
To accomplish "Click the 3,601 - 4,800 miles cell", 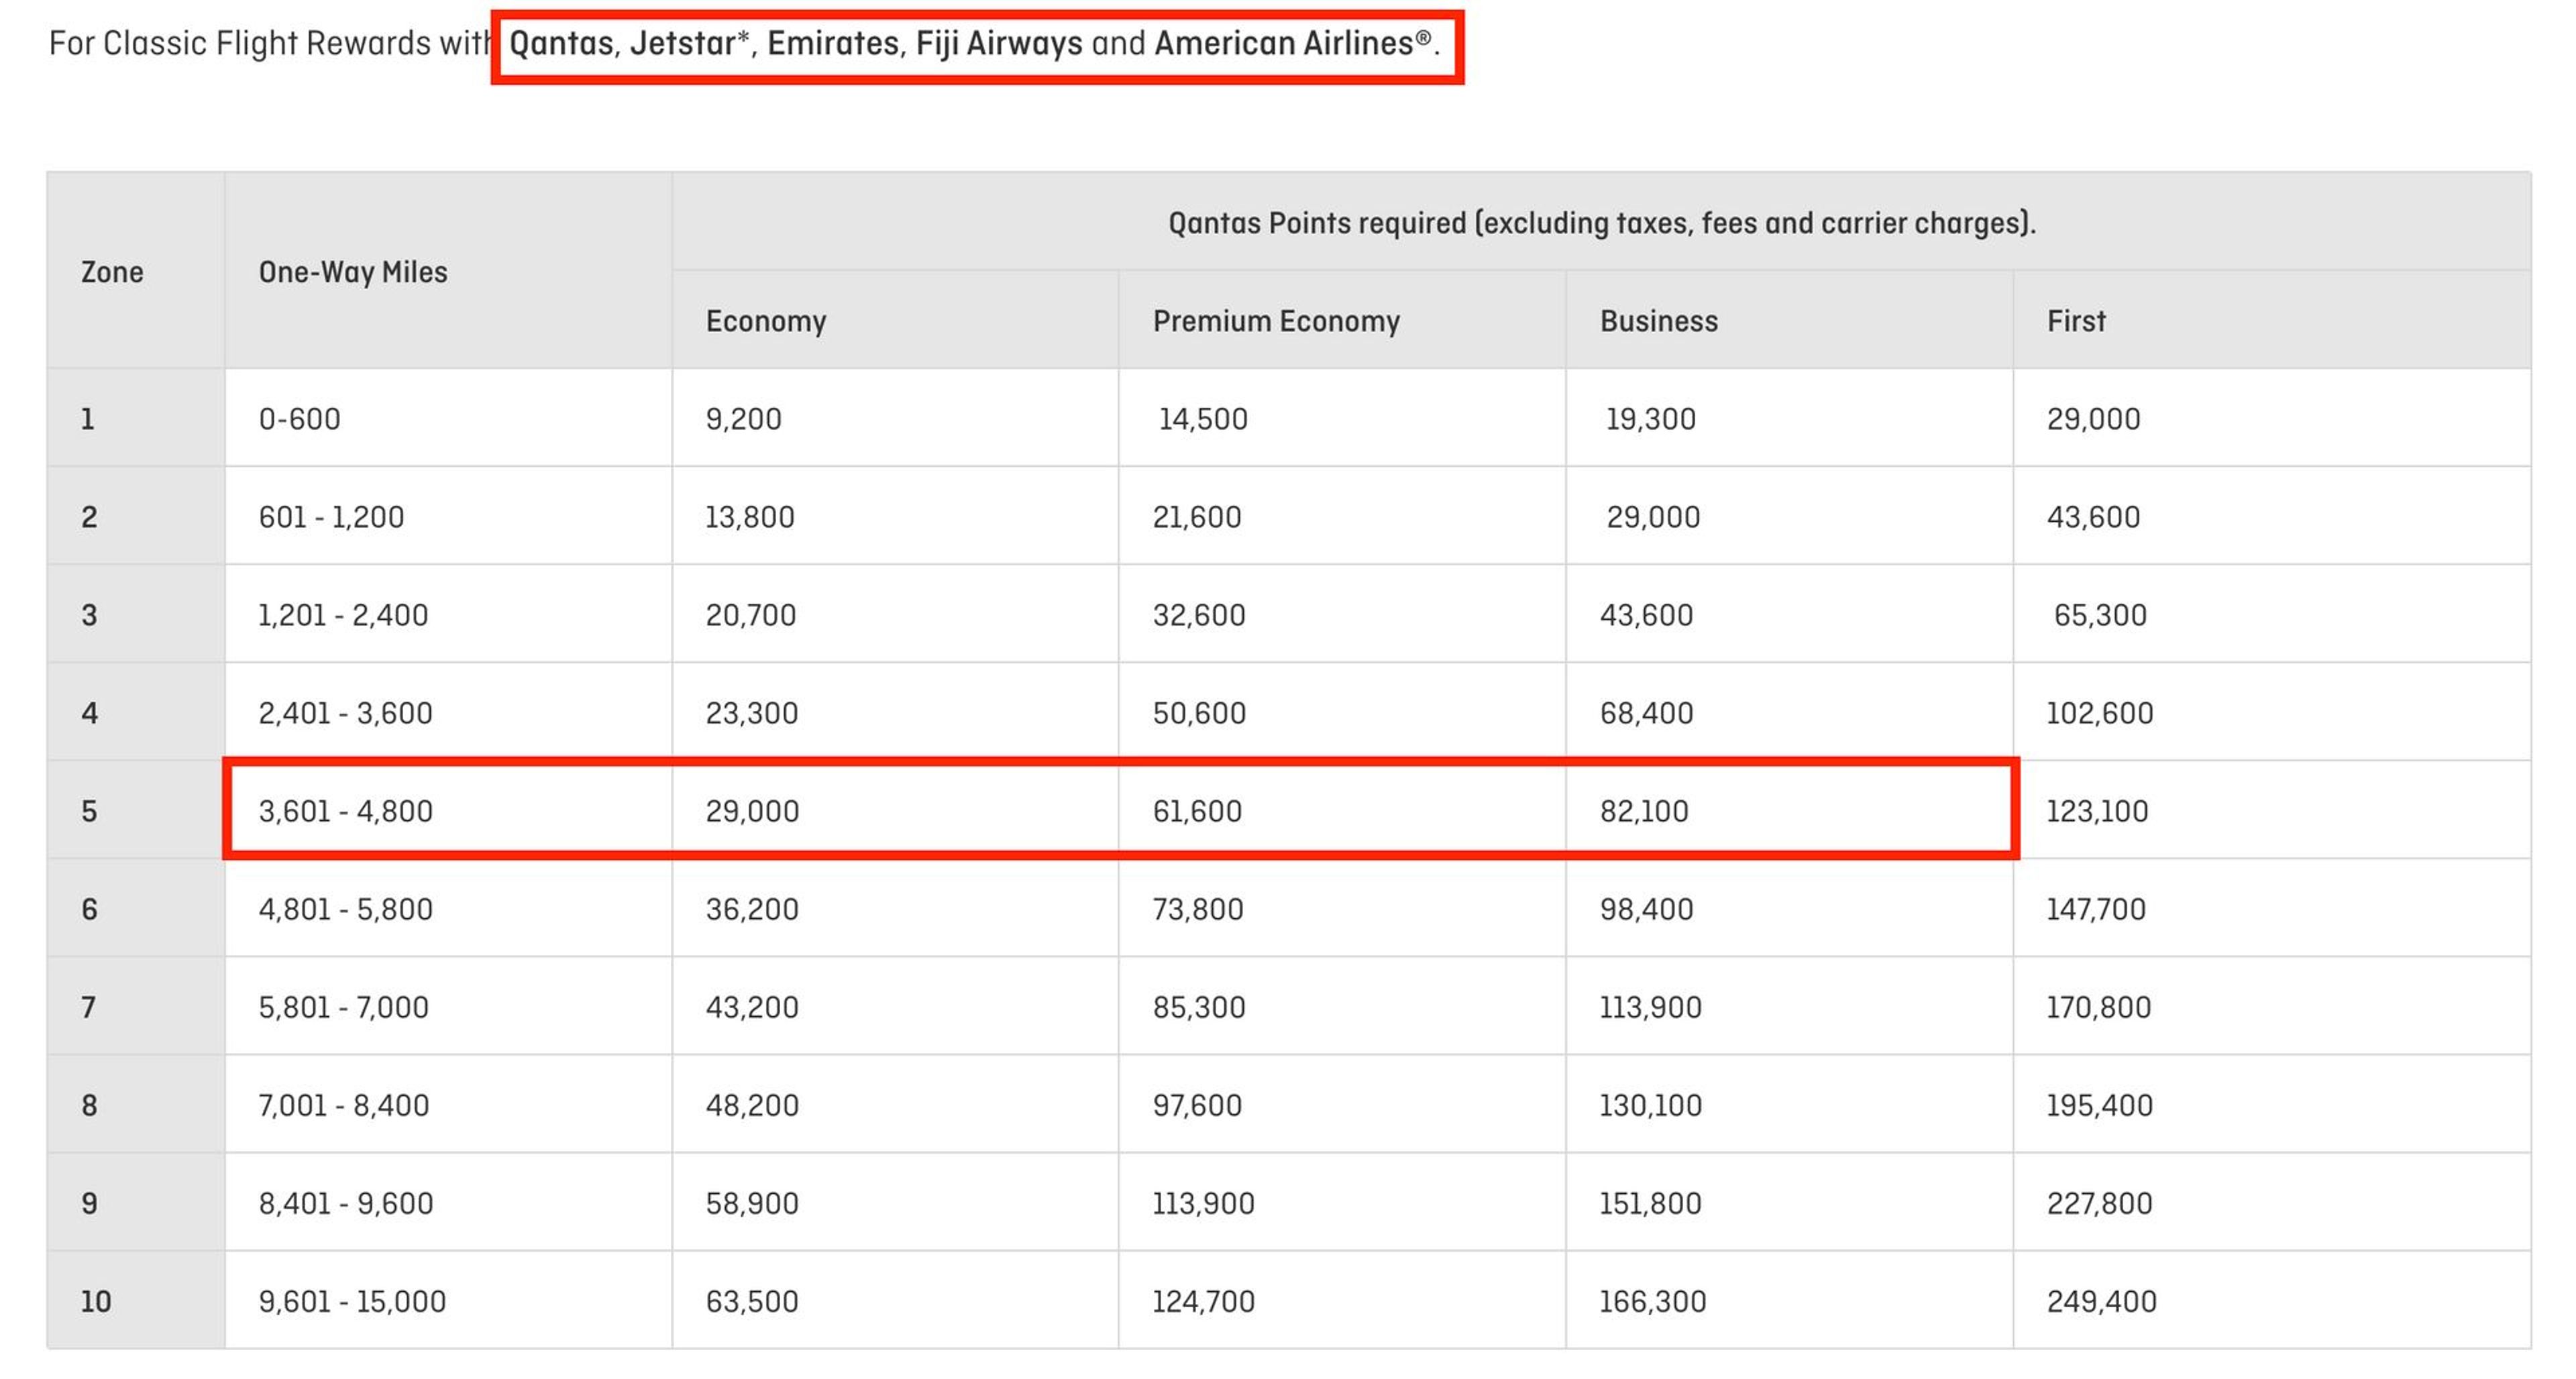I will point(448,810).
